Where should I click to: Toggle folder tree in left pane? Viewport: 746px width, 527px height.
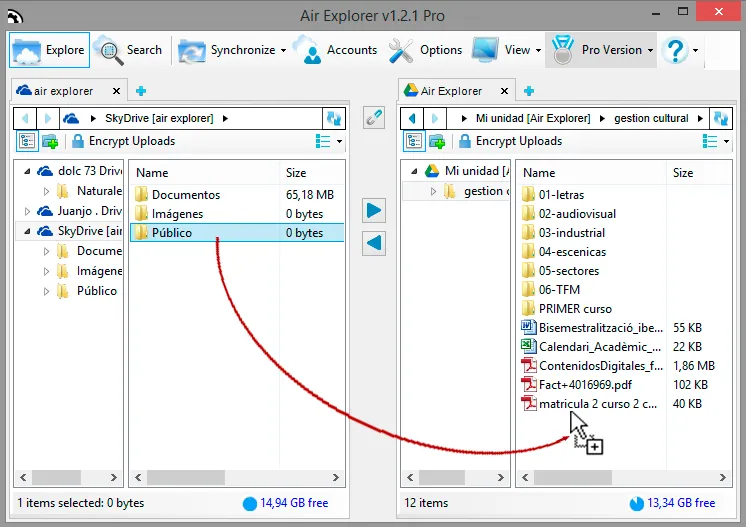(27, 141)
